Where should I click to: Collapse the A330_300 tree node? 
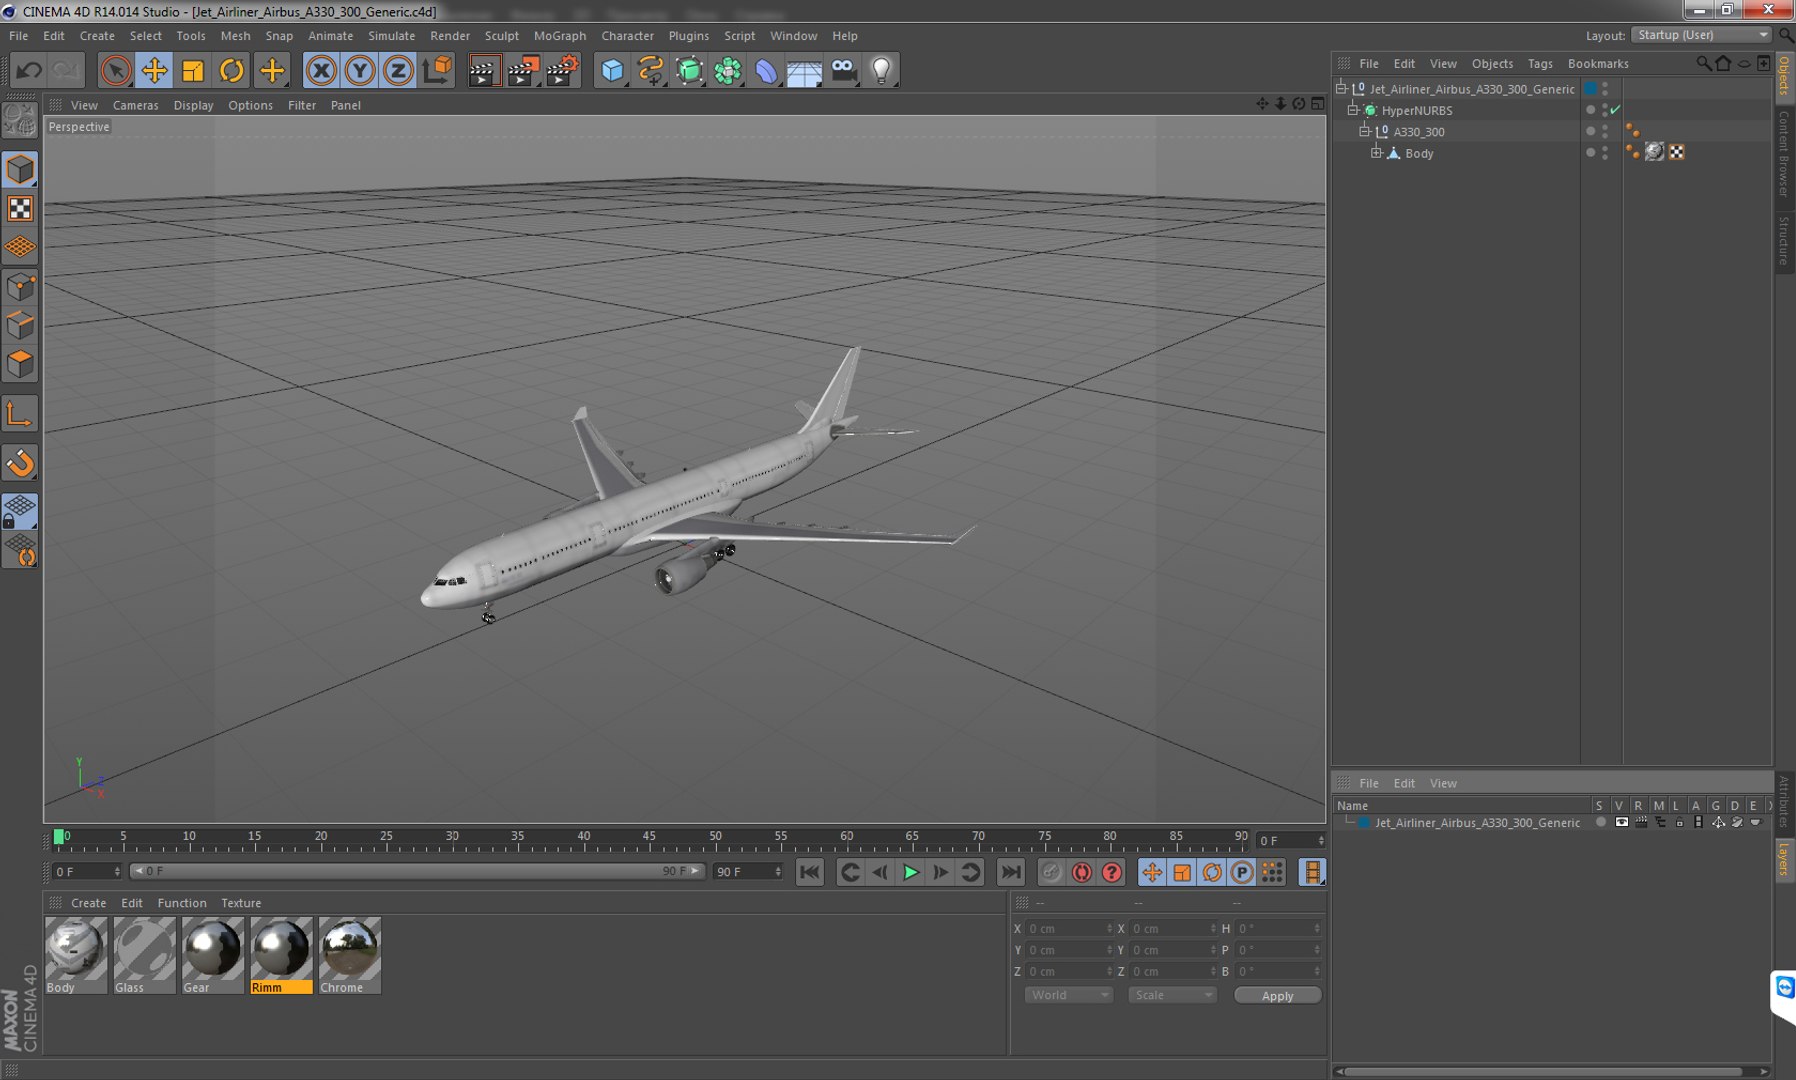1364,131
